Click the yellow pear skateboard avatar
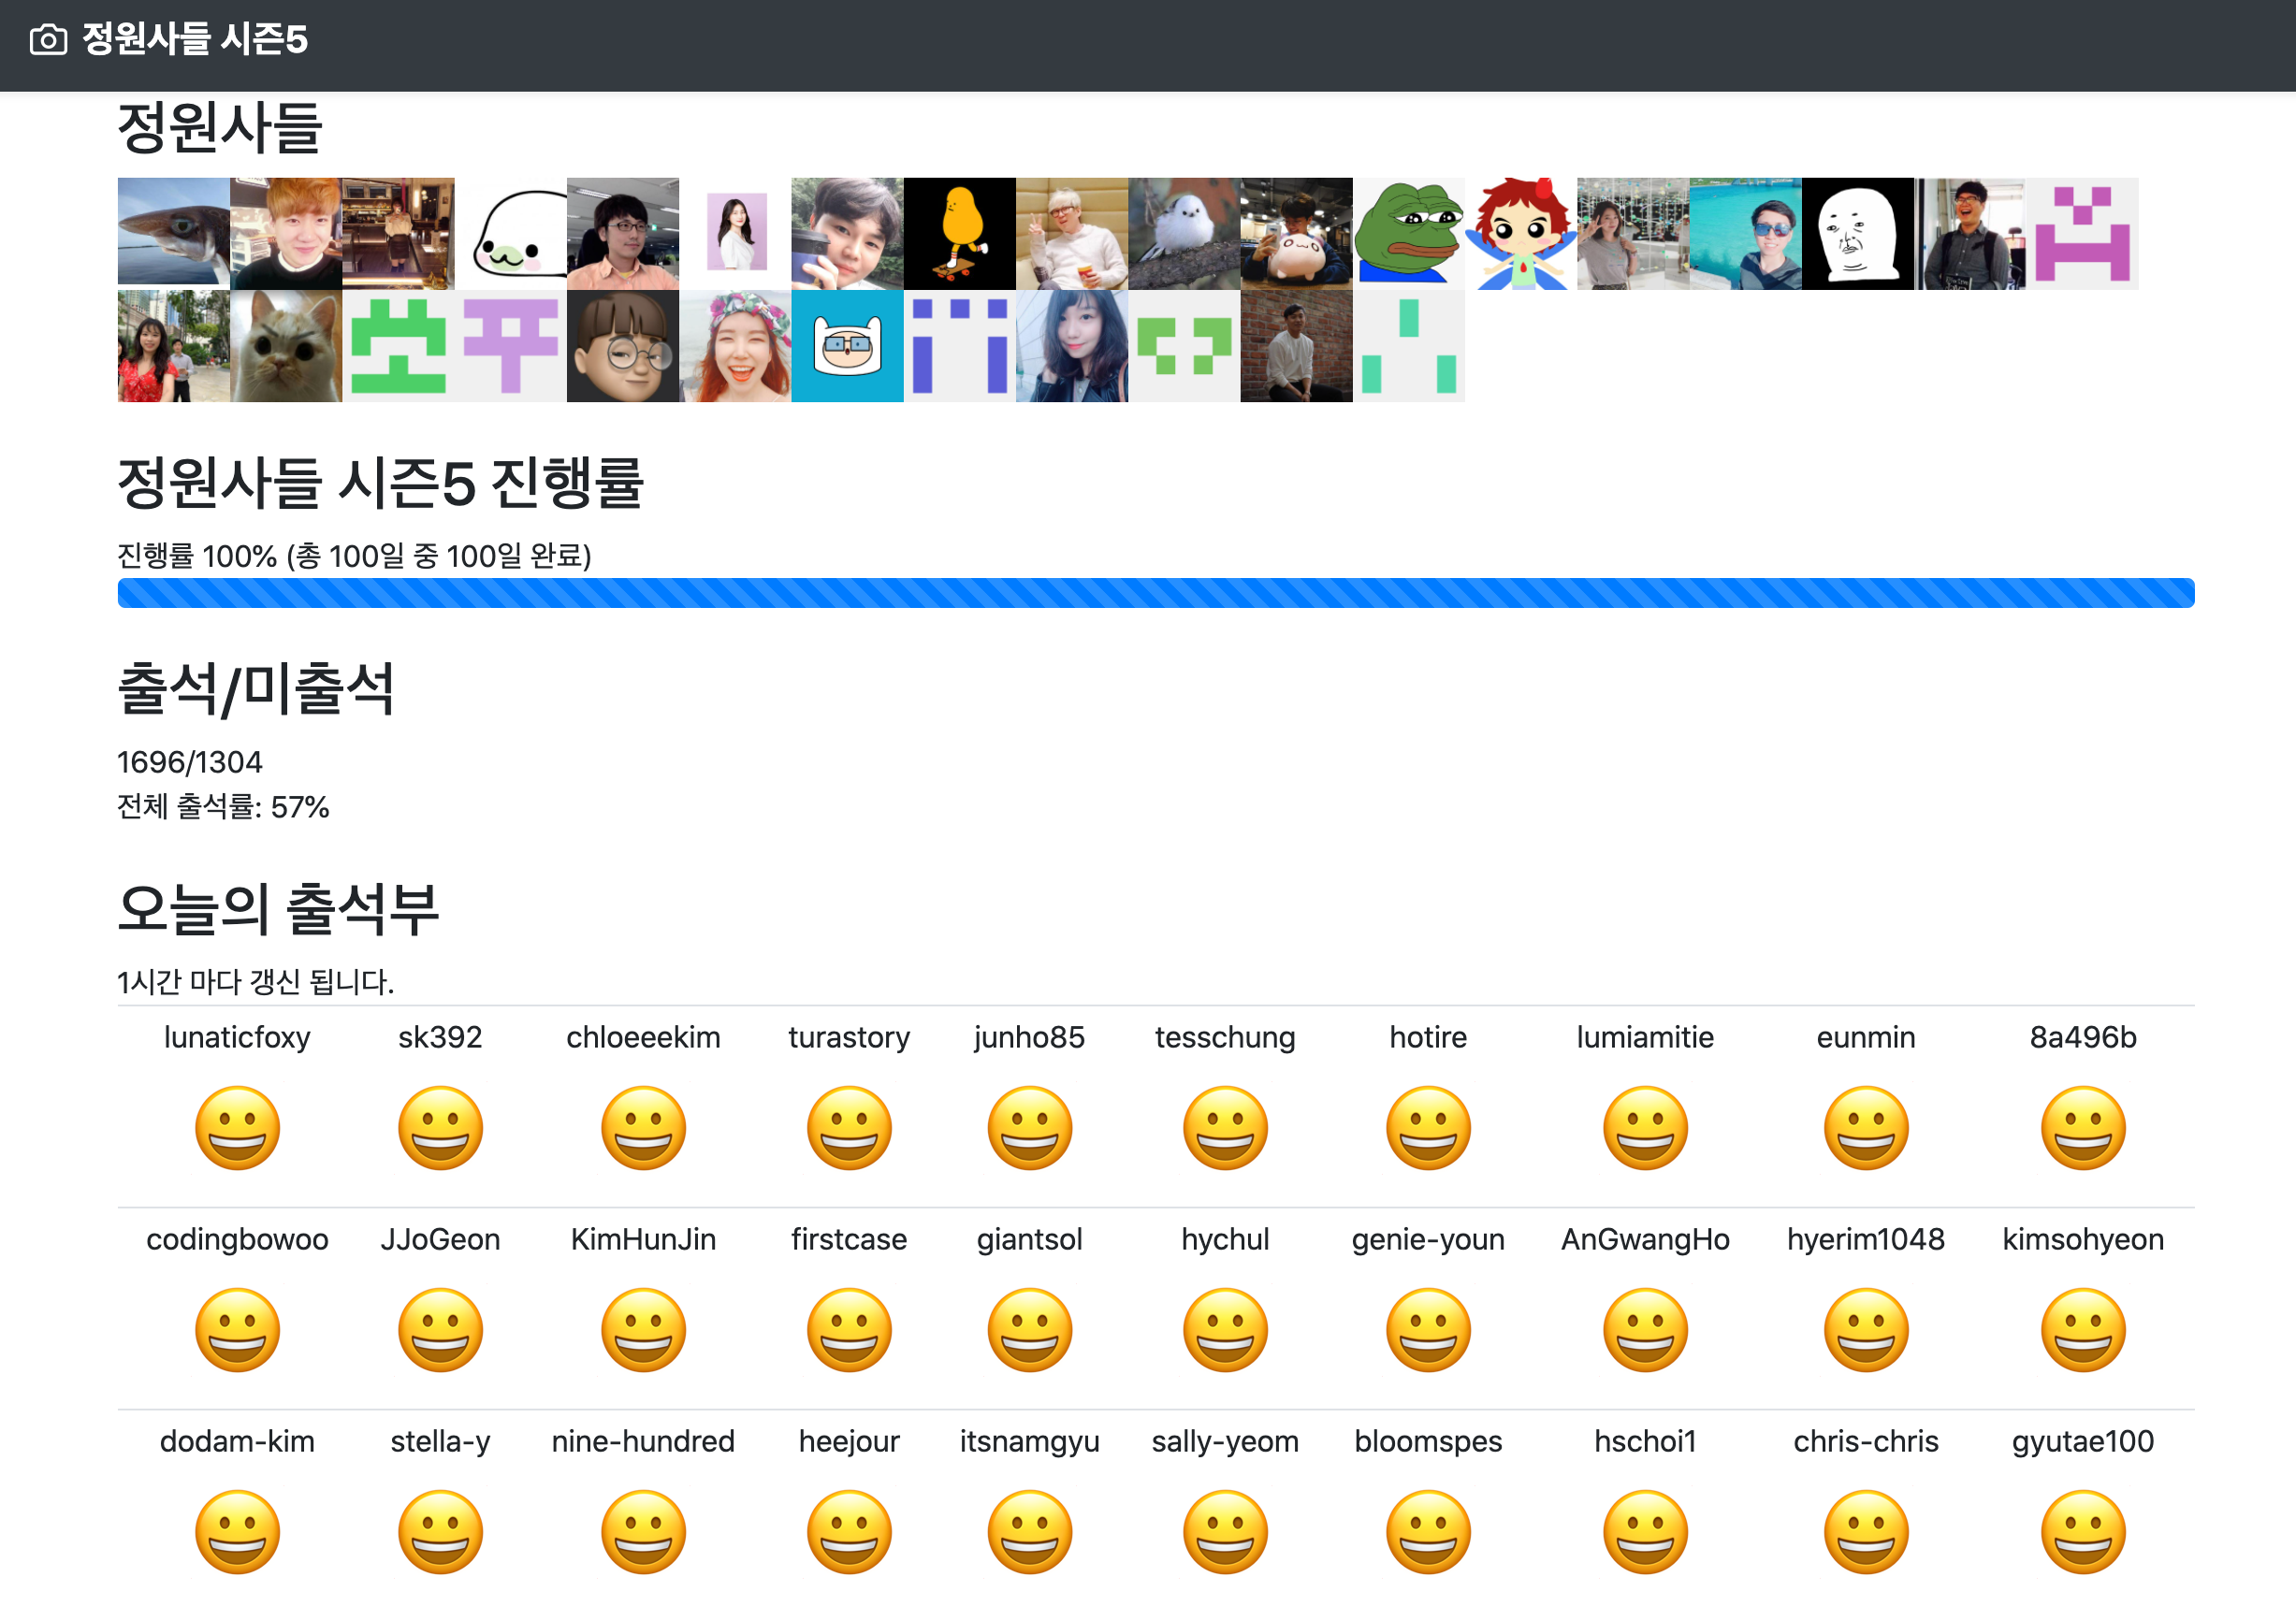The width and height of the screenshot is (2296, 1620). [x=959, y=234]
